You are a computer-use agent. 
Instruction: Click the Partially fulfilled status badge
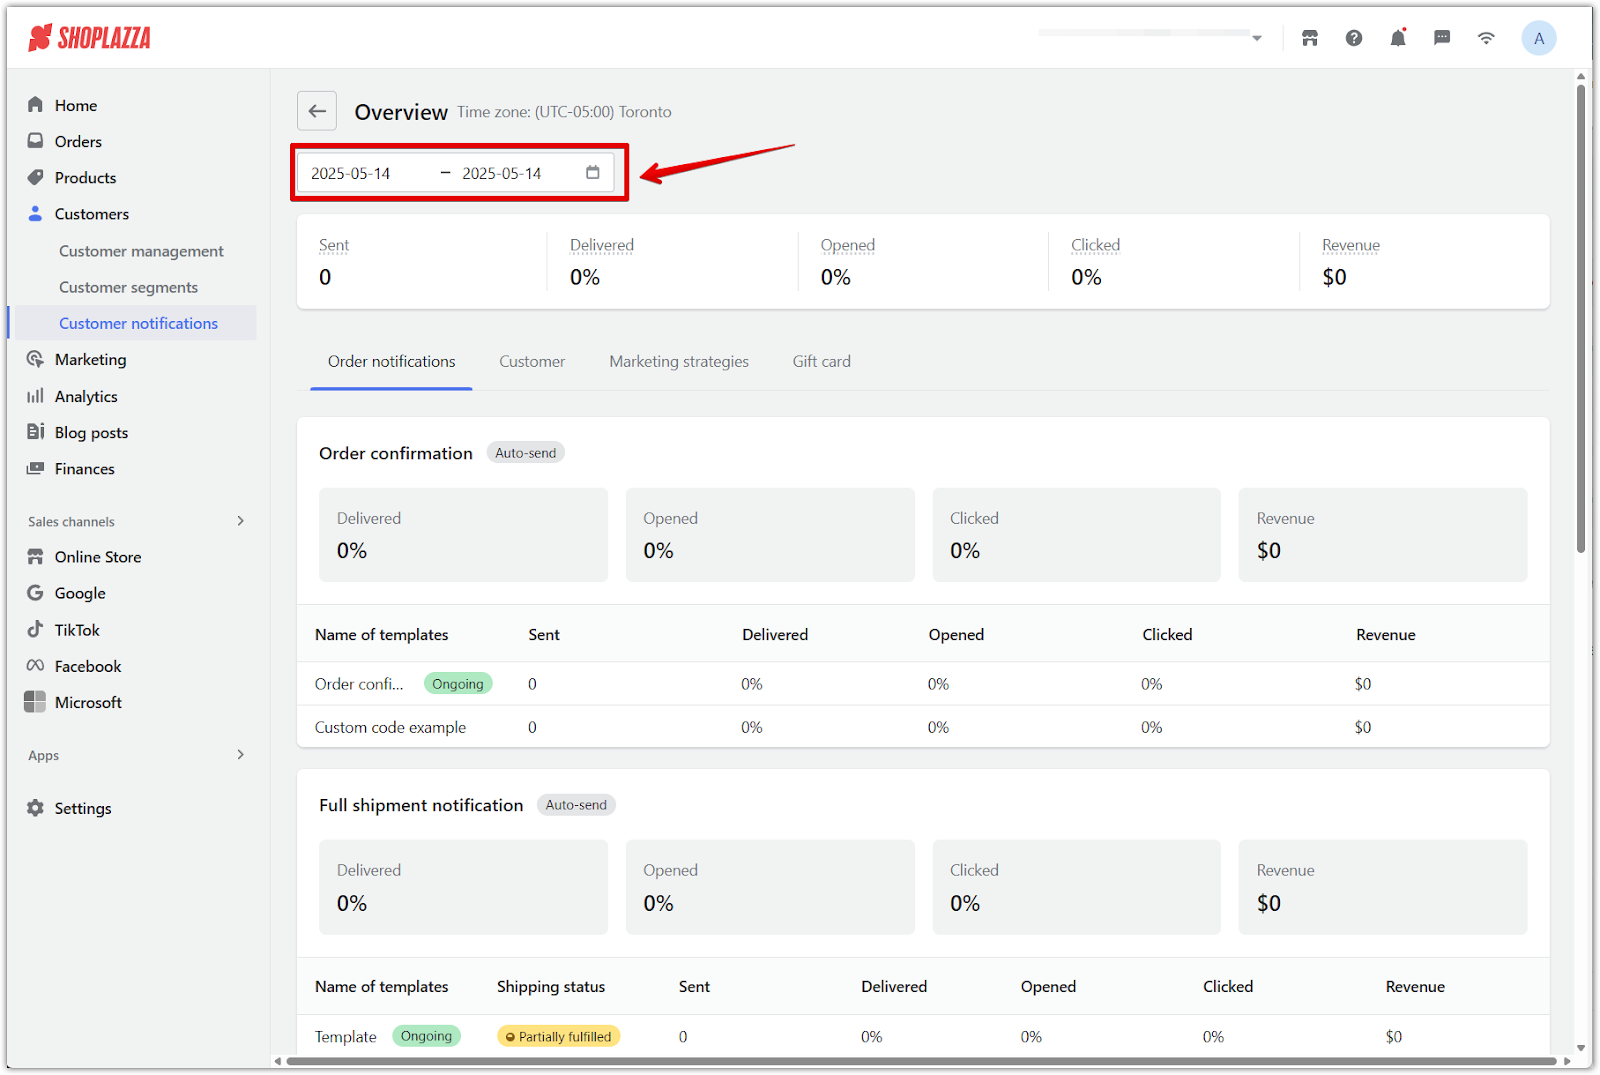pos(559,1037)
